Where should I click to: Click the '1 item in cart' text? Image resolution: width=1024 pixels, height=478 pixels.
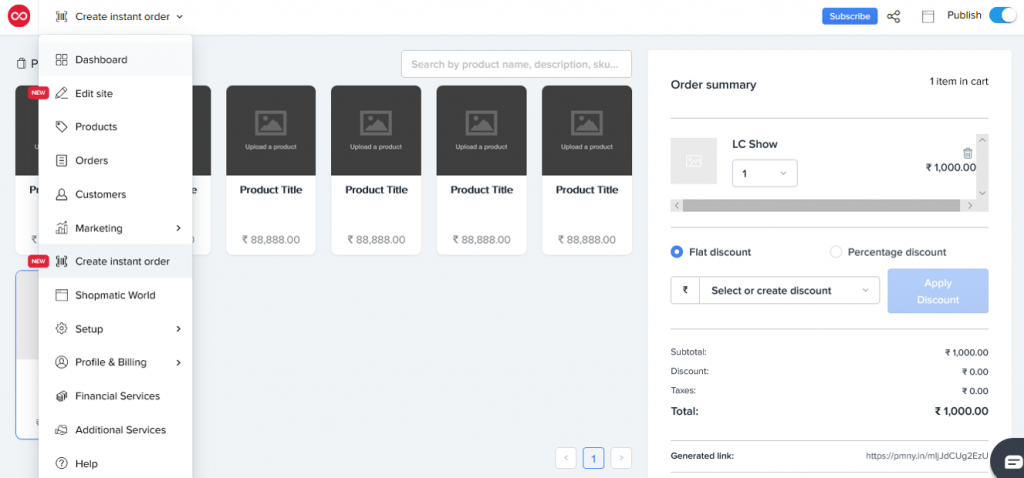pos(959,82)
